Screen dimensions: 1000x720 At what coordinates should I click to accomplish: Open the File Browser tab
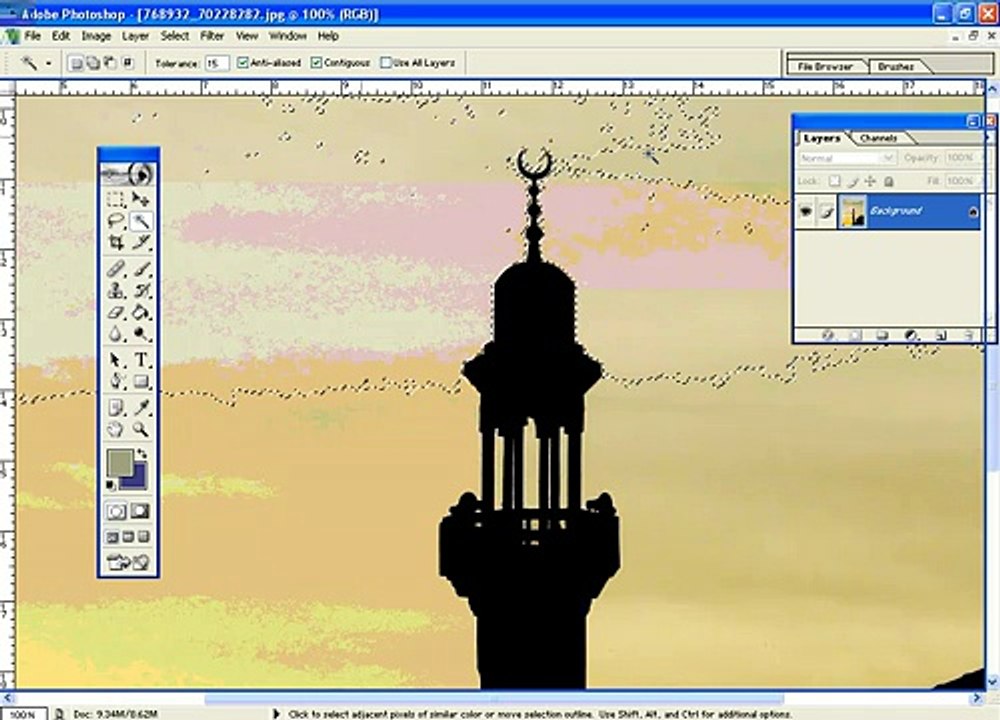825,66
